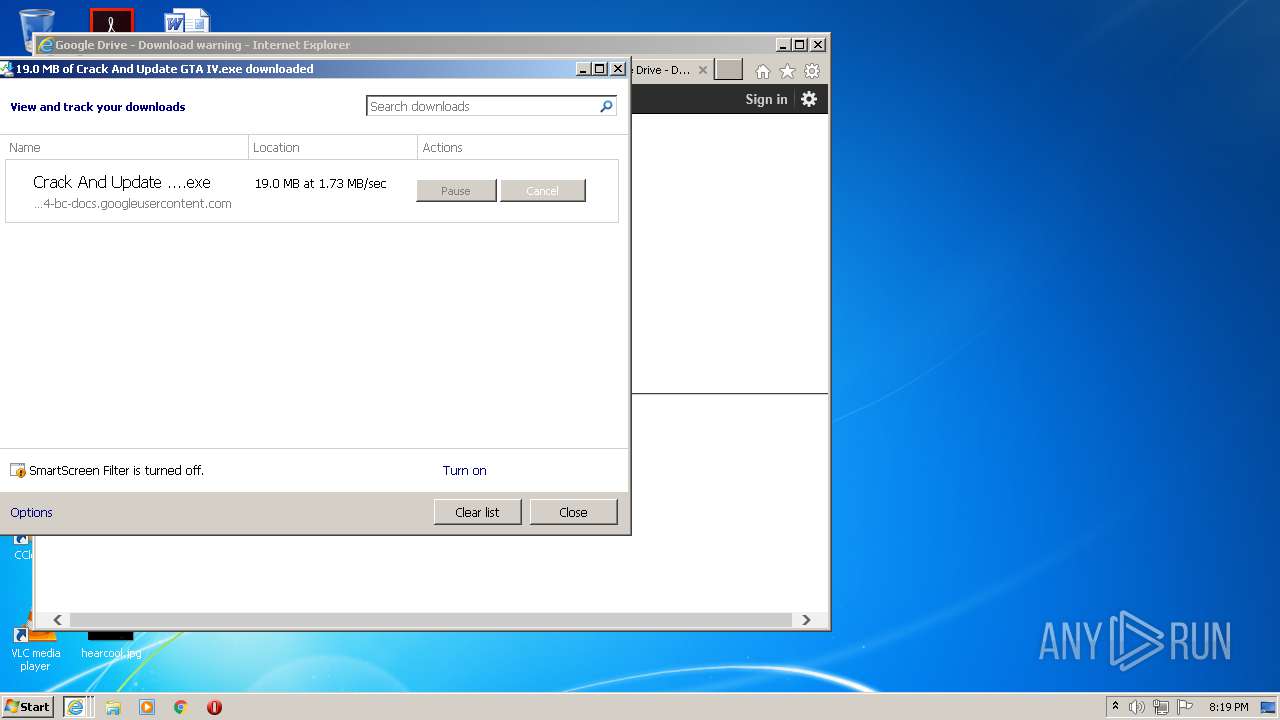Open the Favorites star icon
The image size is (1280, 720).
point(787,71)
